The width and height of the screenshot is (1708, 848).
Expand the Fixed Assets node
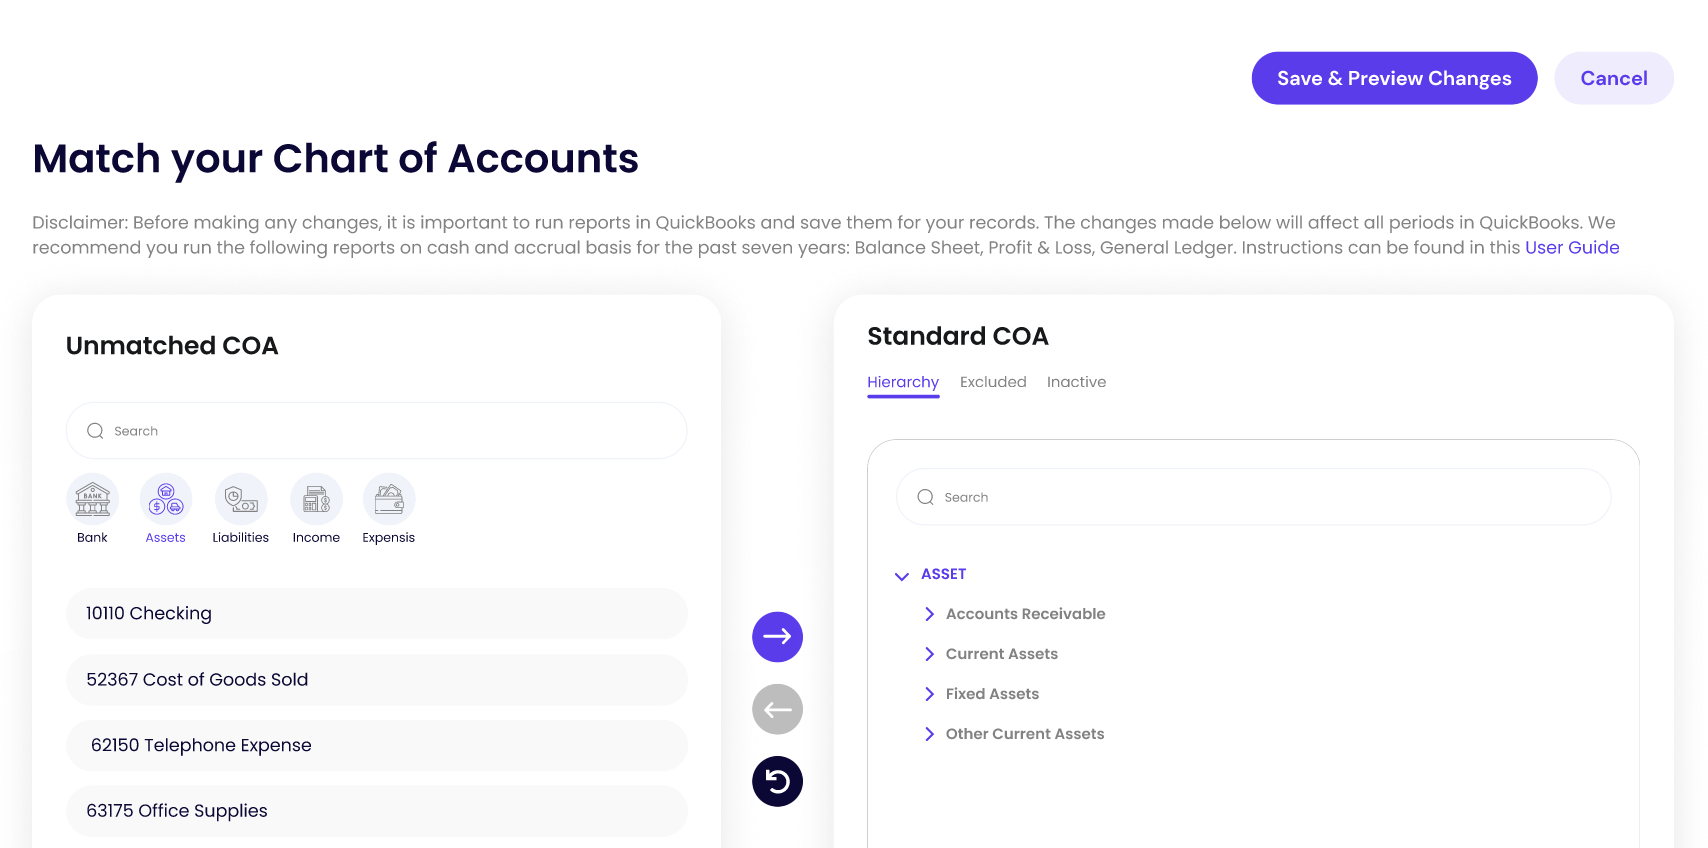pyautogui.click(x=929, y=694)
